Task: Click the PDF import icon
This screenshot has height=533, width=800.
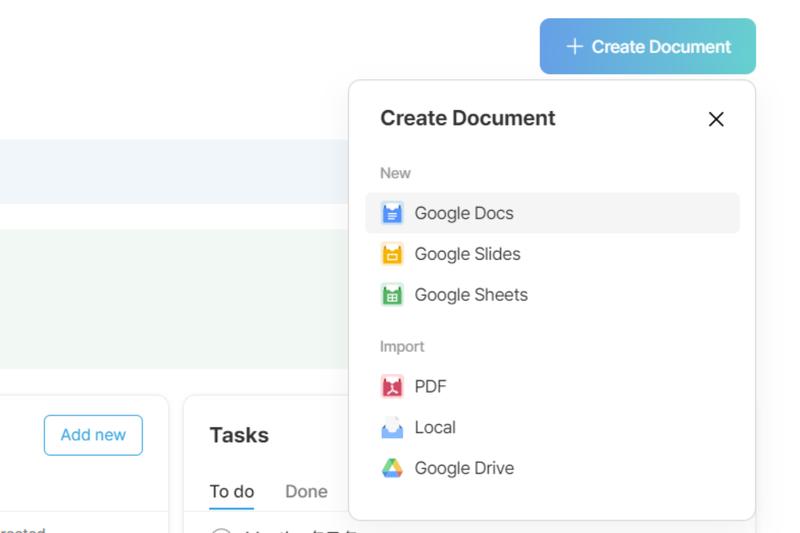Action: point(392,387)
